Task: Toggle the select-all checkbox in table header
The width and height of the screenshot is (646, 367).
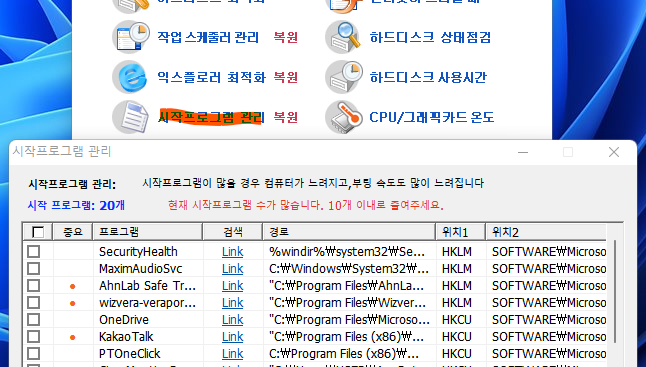Action: [38, 232]
